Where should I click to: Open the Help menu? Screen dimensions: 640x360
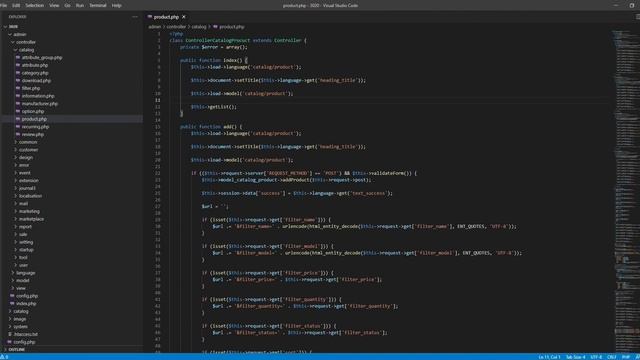pos(117,6)
